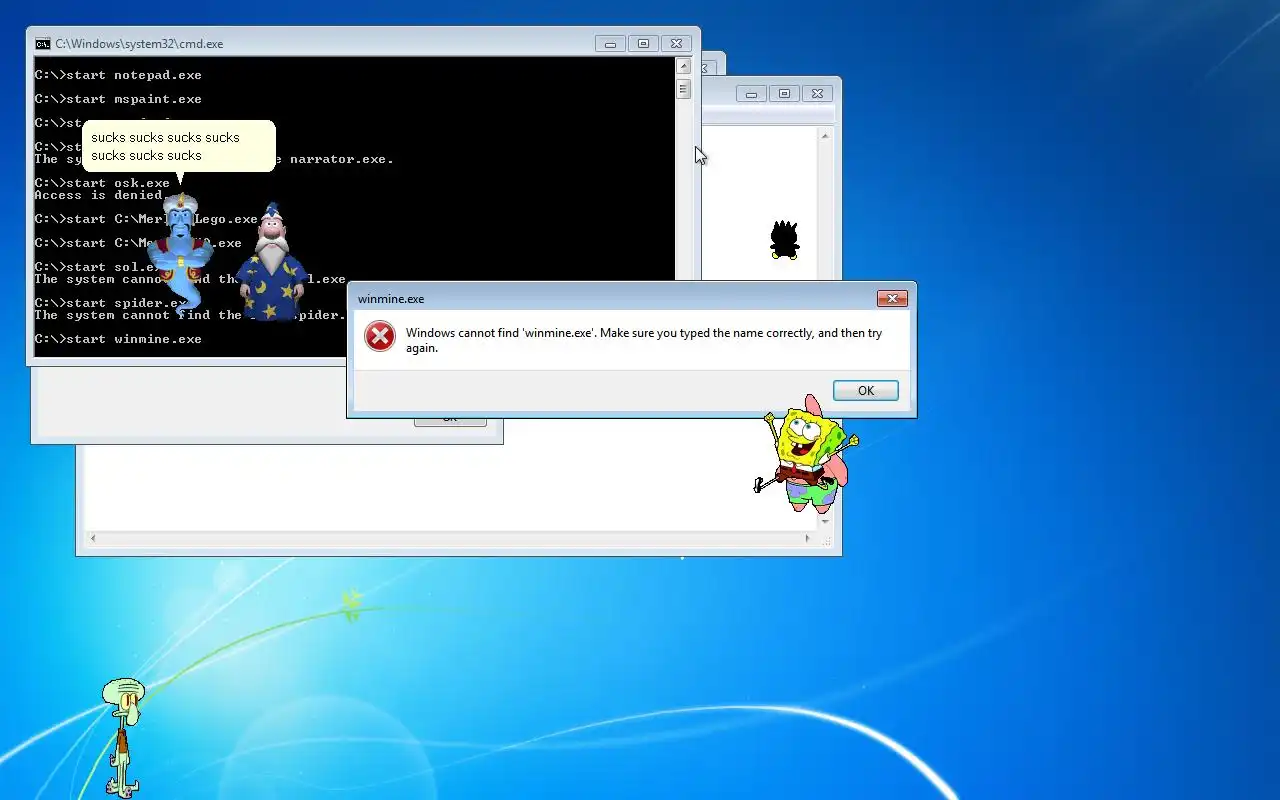Minimize the white window behind cmd.exe
1280x800 pixels.
point(751,94)
